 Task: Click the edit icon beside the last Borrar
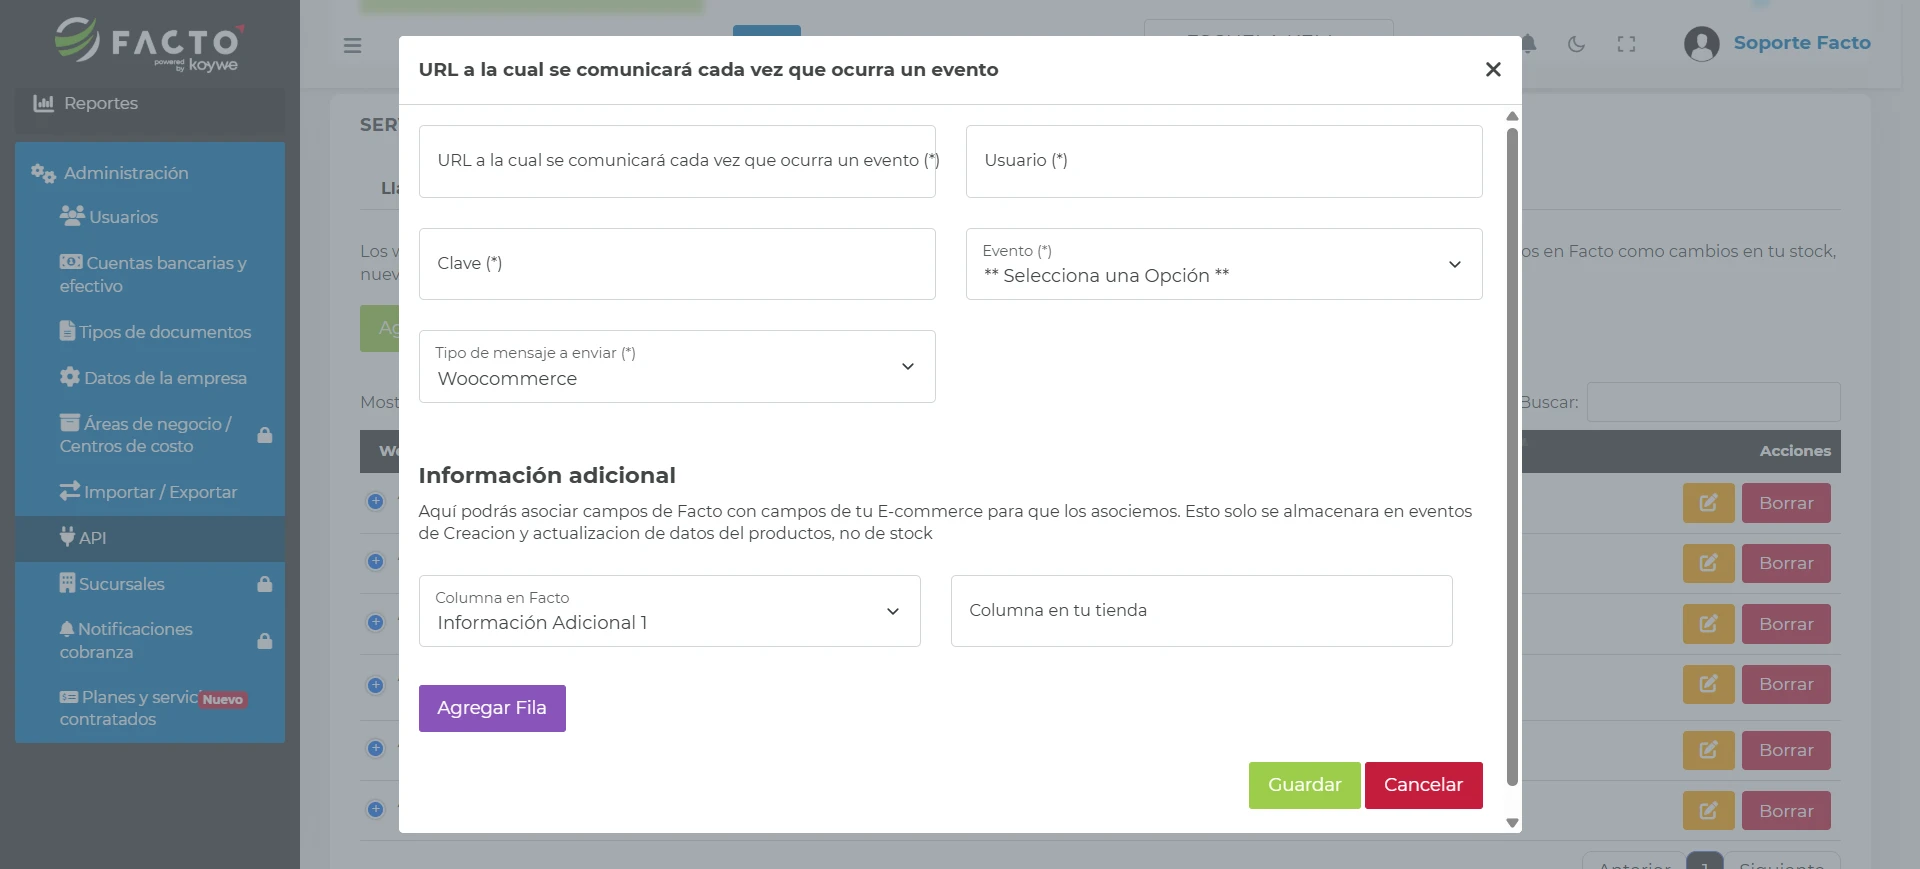pyautogui.click(x=1708, y=811)
